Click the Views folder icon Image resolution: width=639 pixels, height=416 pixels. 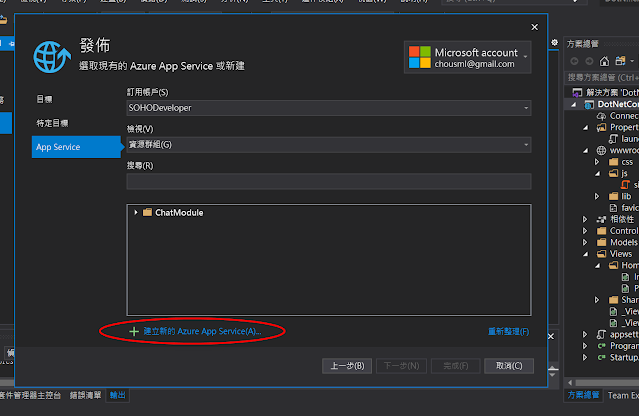pyautogui.click(x=602, y=254)
